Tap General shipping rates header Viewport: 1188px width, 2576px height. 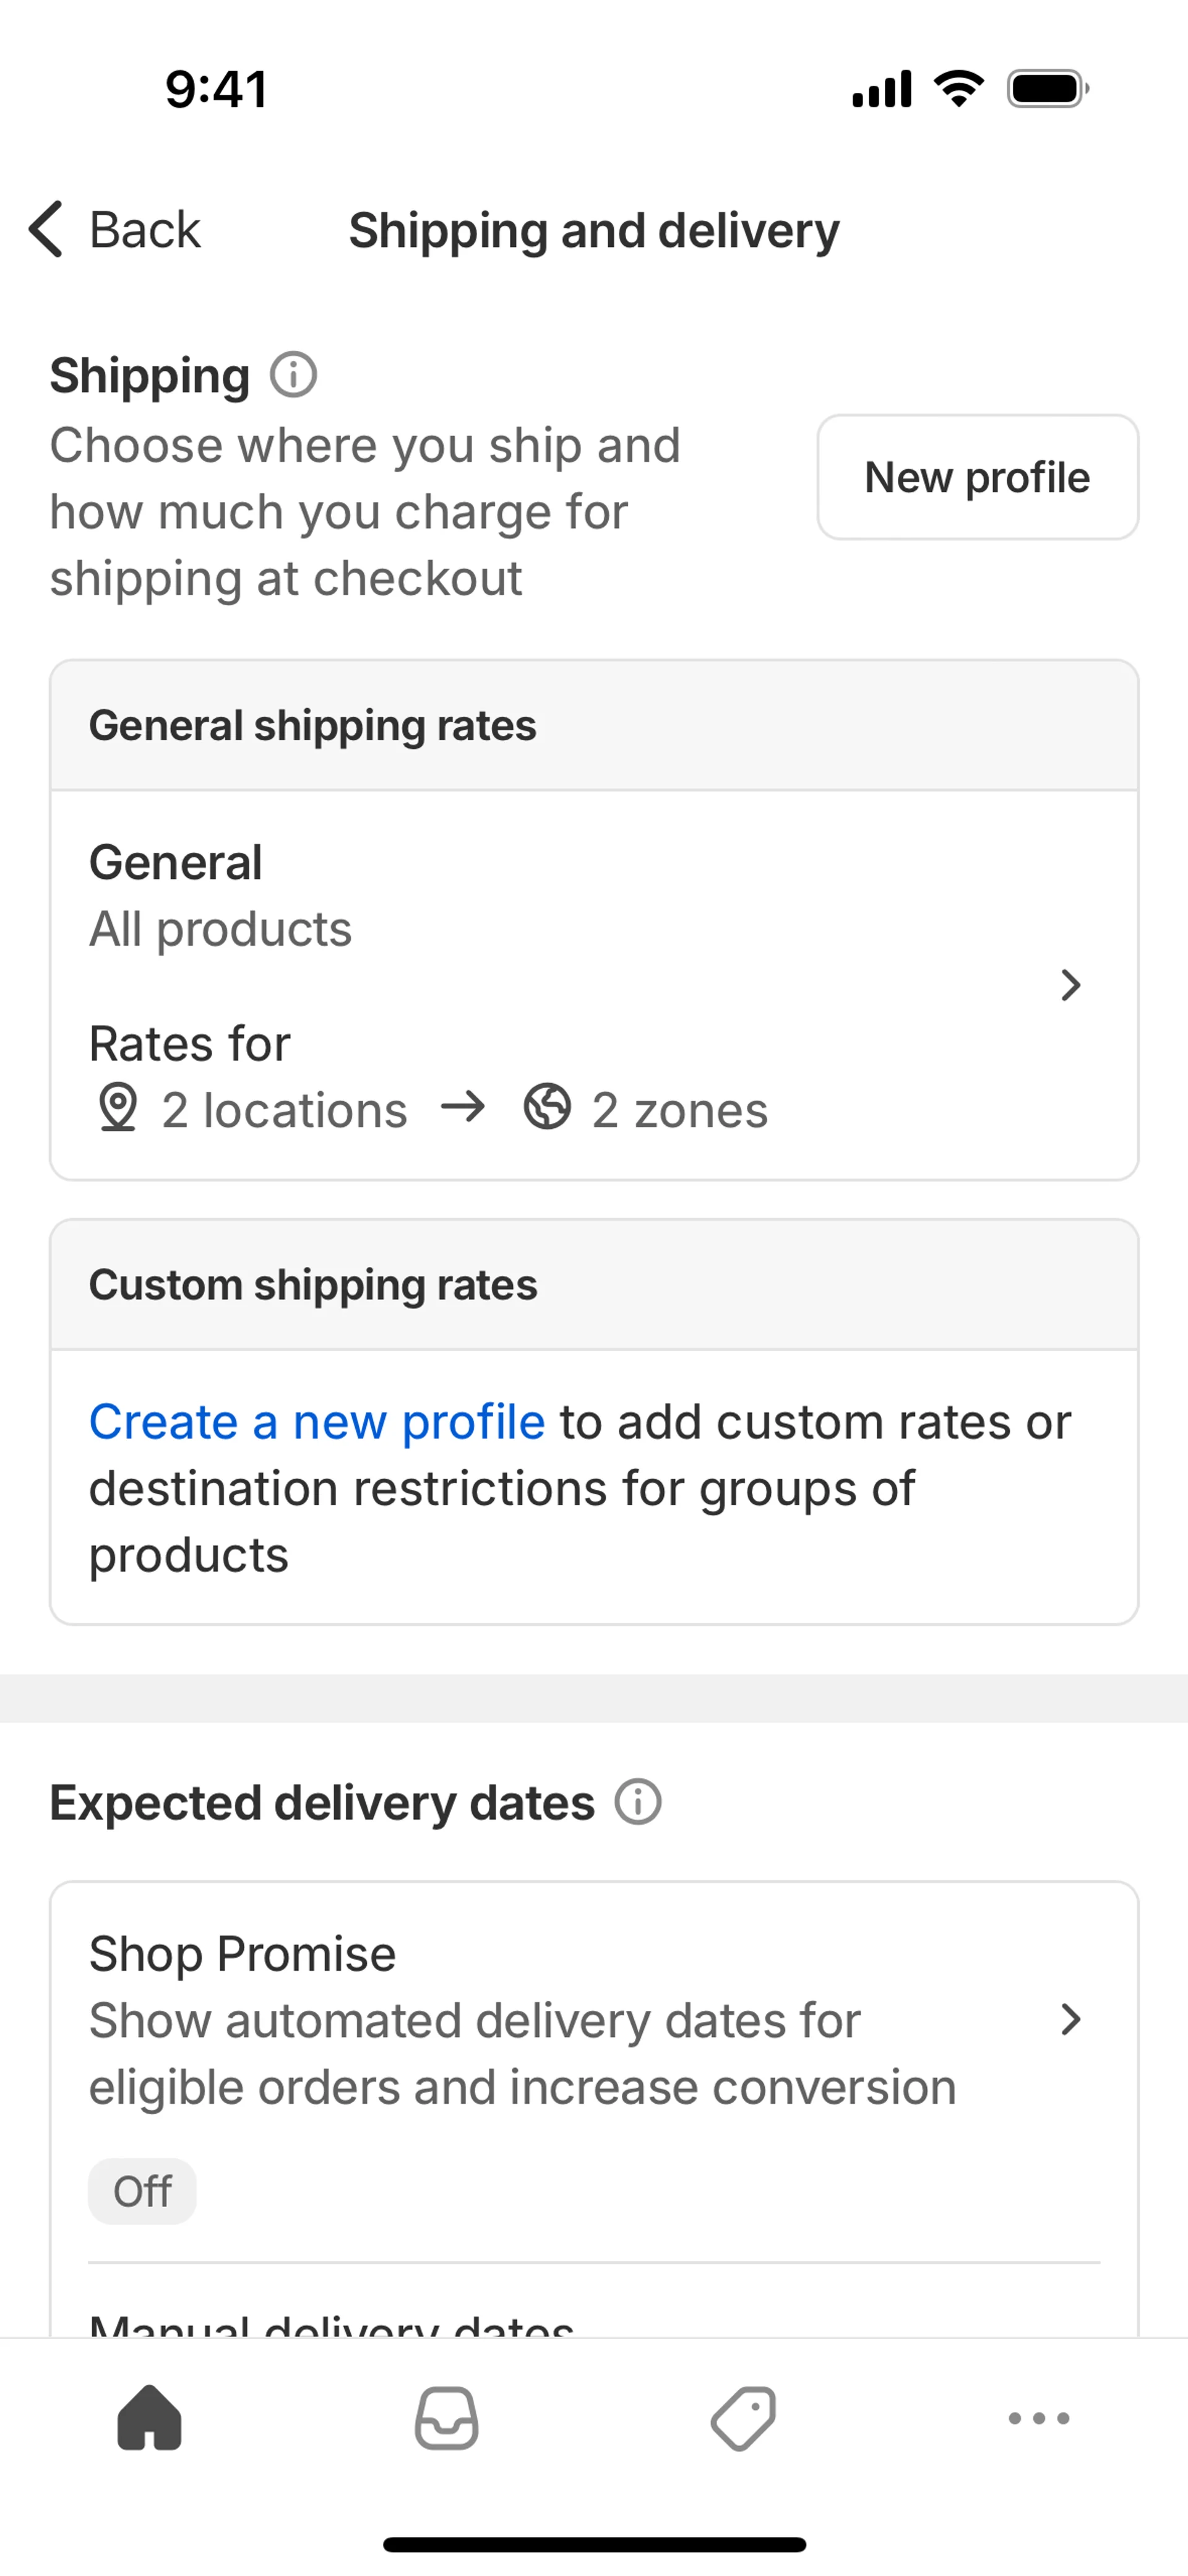pos(313,725)
